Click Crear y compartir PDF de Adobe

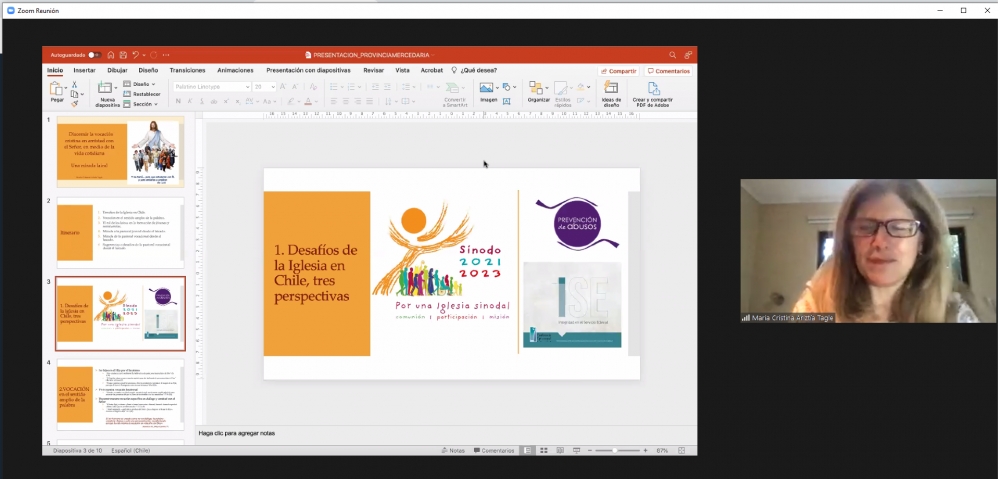[x=653, y=90]
